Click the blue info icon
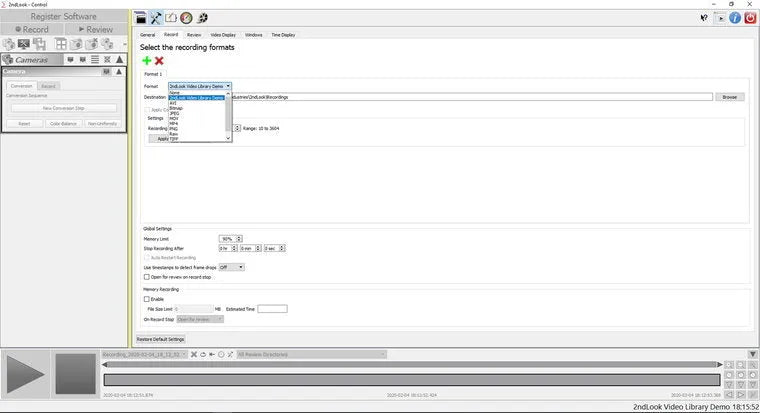Viewport: 760px width, 413px height. pyautogui.click(x=735, y=17)
